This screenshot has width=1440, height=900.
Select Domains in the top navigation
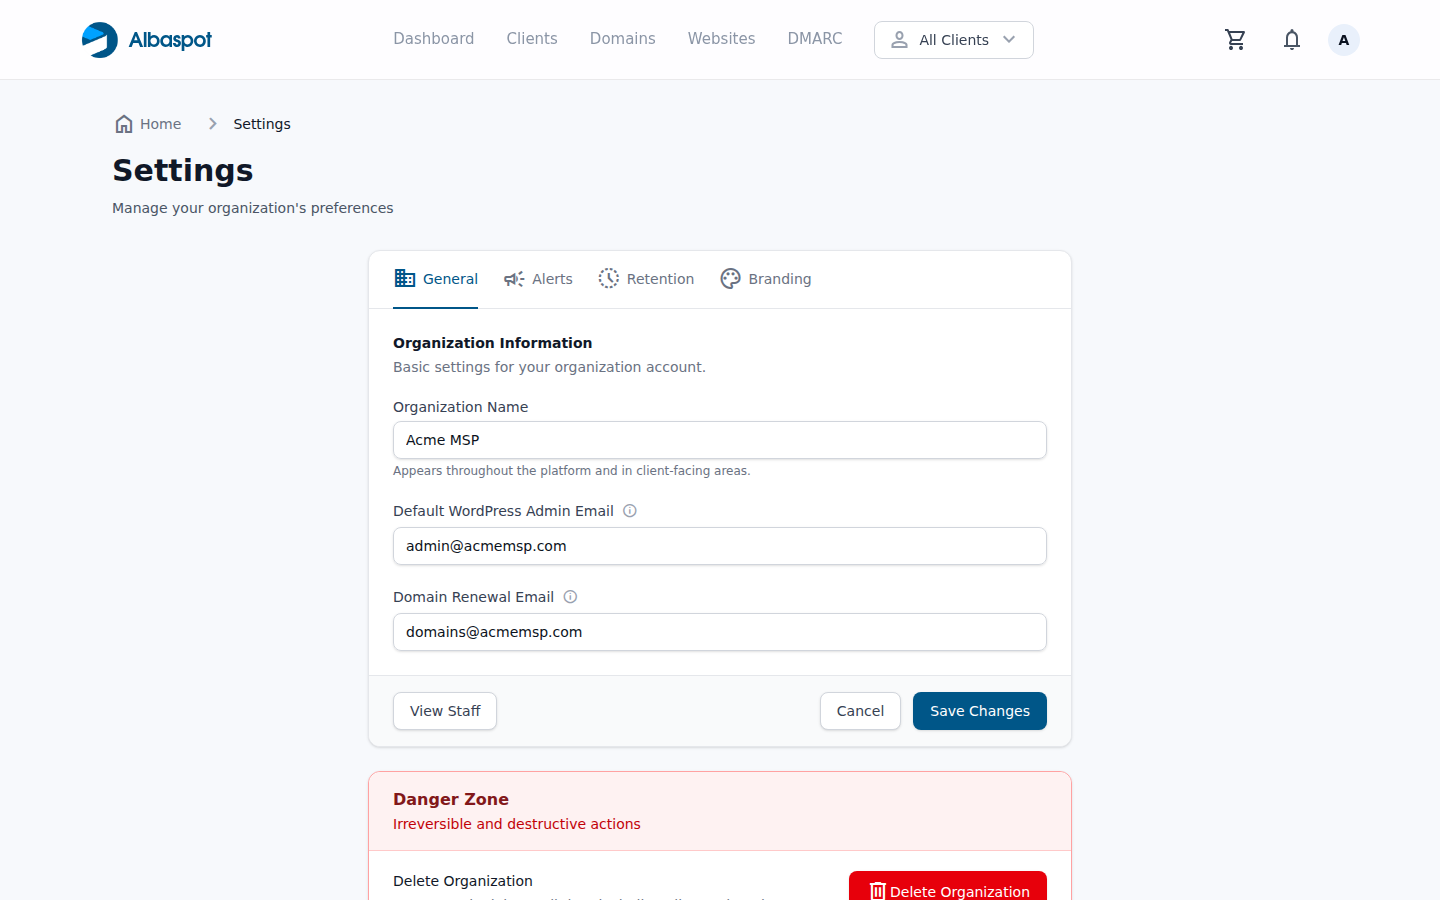tap(622, 38)
